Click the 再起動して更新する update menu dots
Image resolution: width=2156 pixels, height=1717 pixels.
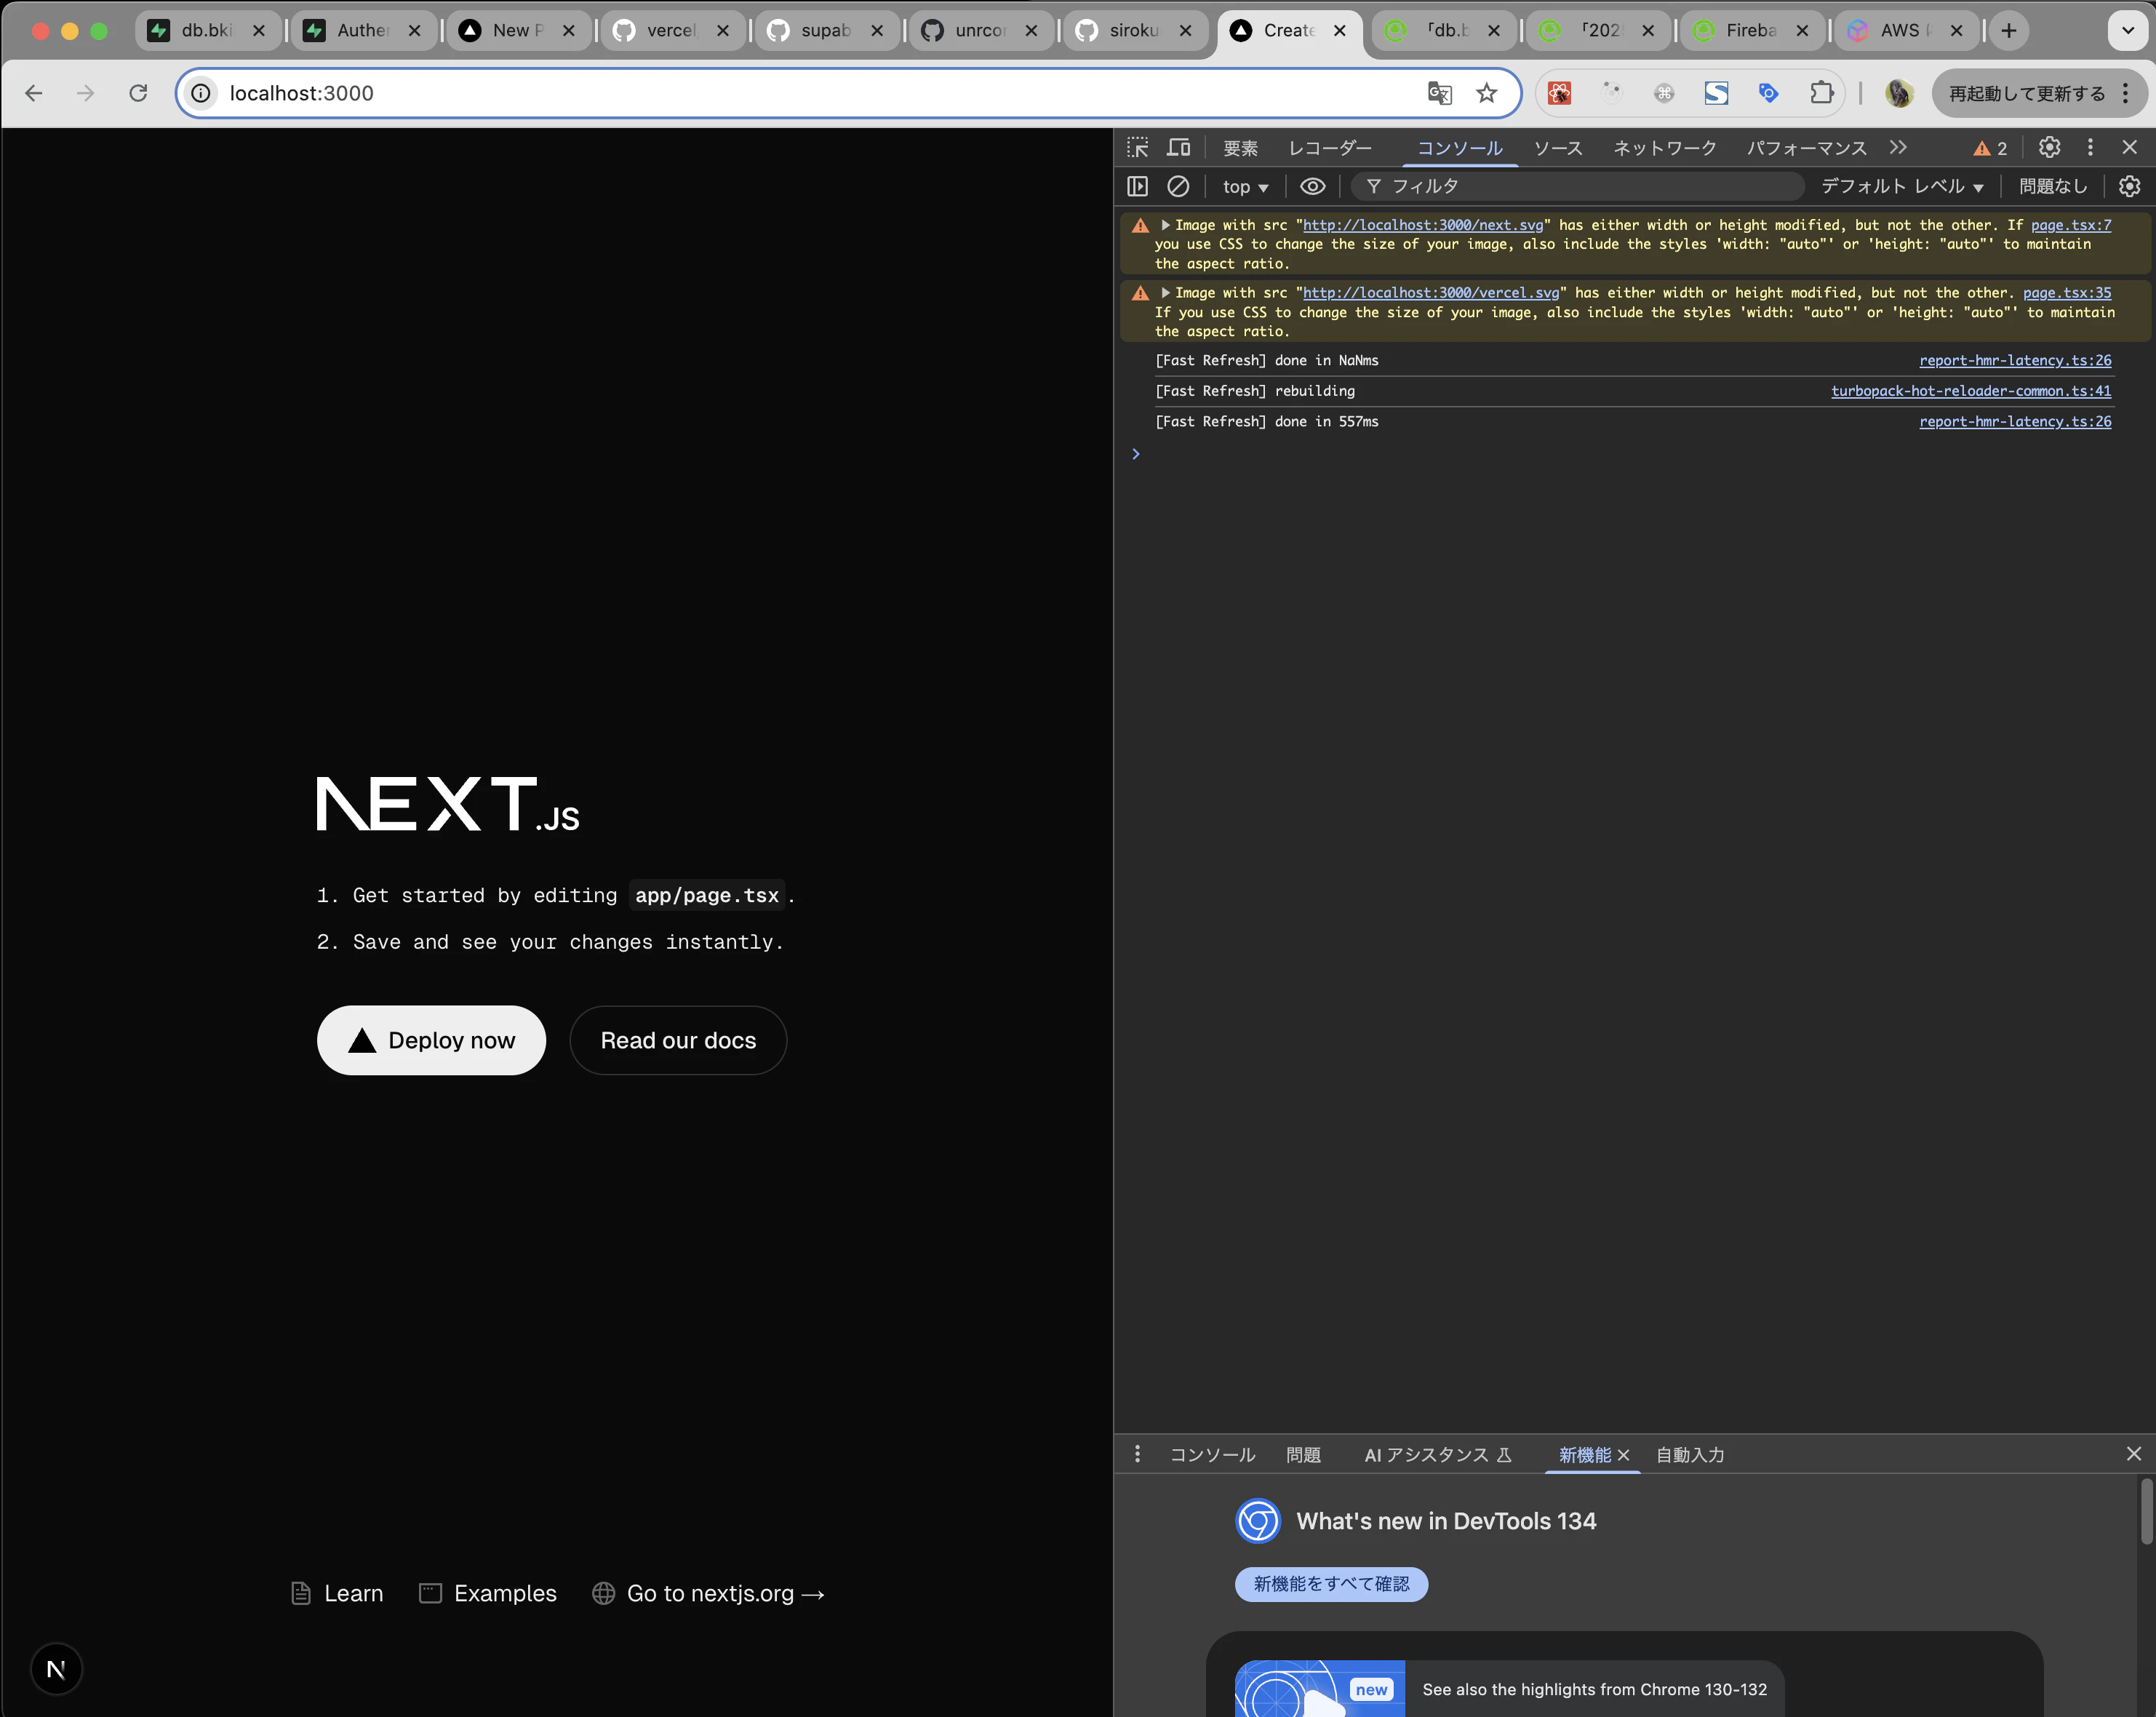(x=2125, y=93)
